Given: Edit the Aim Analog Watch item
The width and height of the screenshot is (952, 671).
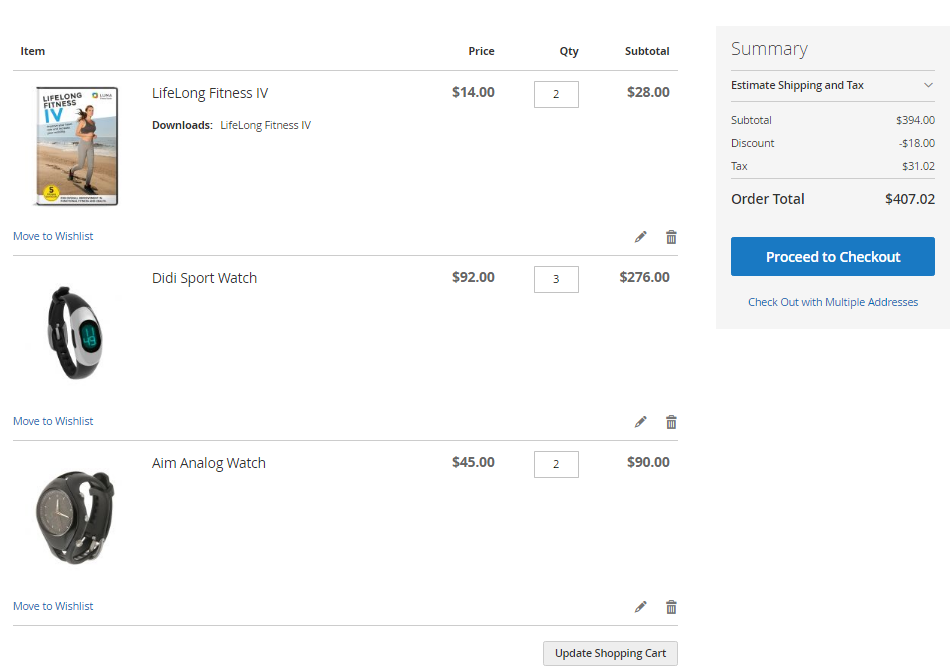Looking at the screenshot, I should 640,607.
